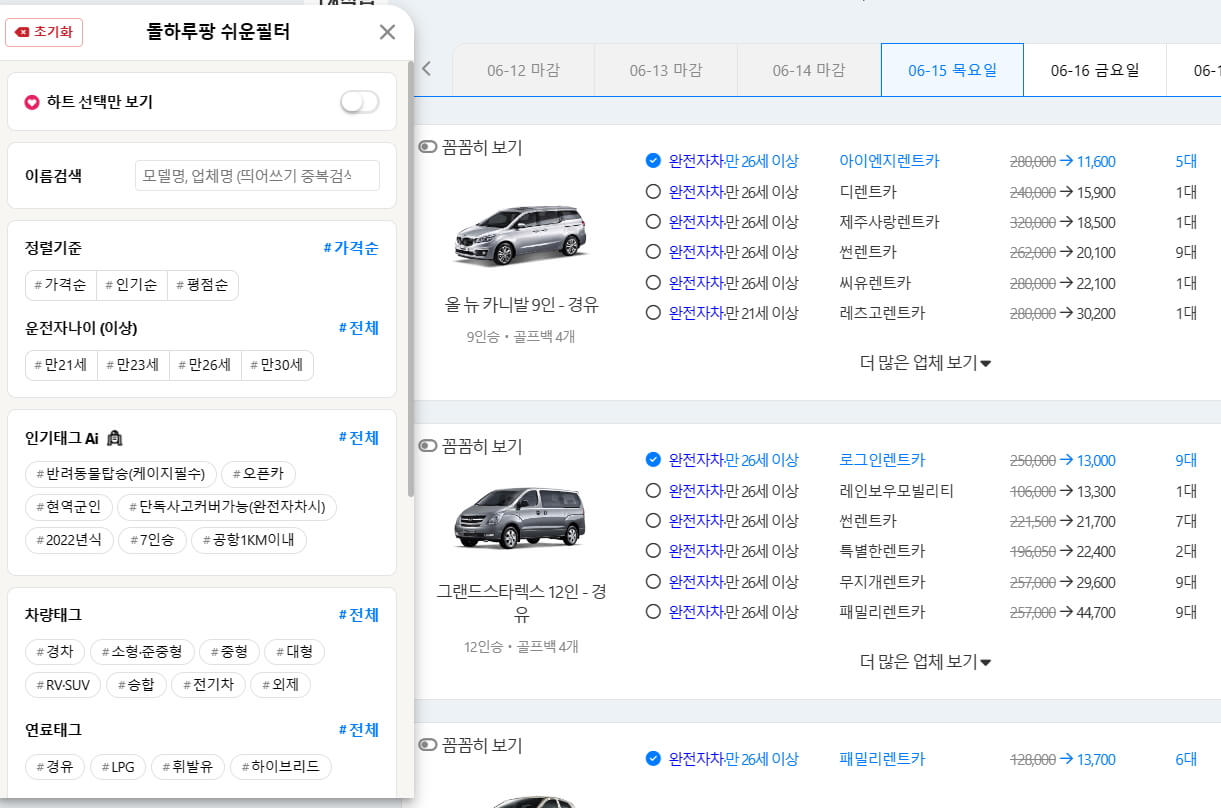Select the #전기차 vehicle tag
This screenshot has height=808, width=1221.
pyautogui.click(x=207, y=685)
